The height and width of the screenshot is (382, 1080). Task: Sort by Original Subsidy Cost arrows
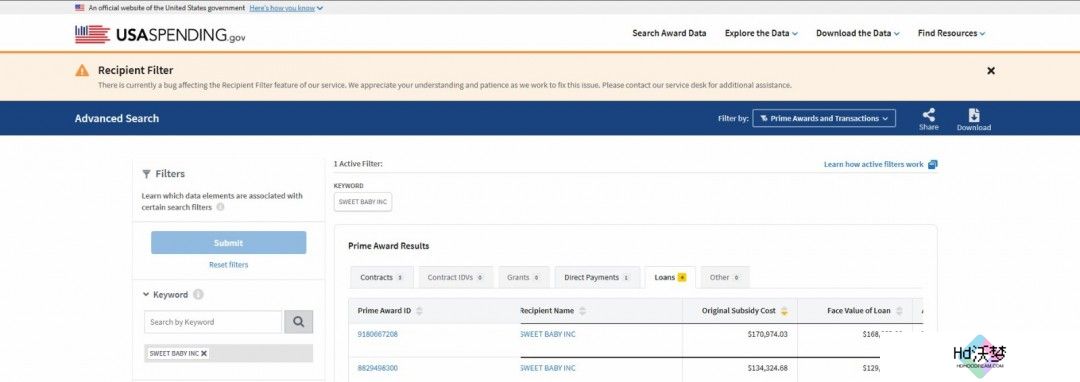pyautogui.click(x=784, y=311)
